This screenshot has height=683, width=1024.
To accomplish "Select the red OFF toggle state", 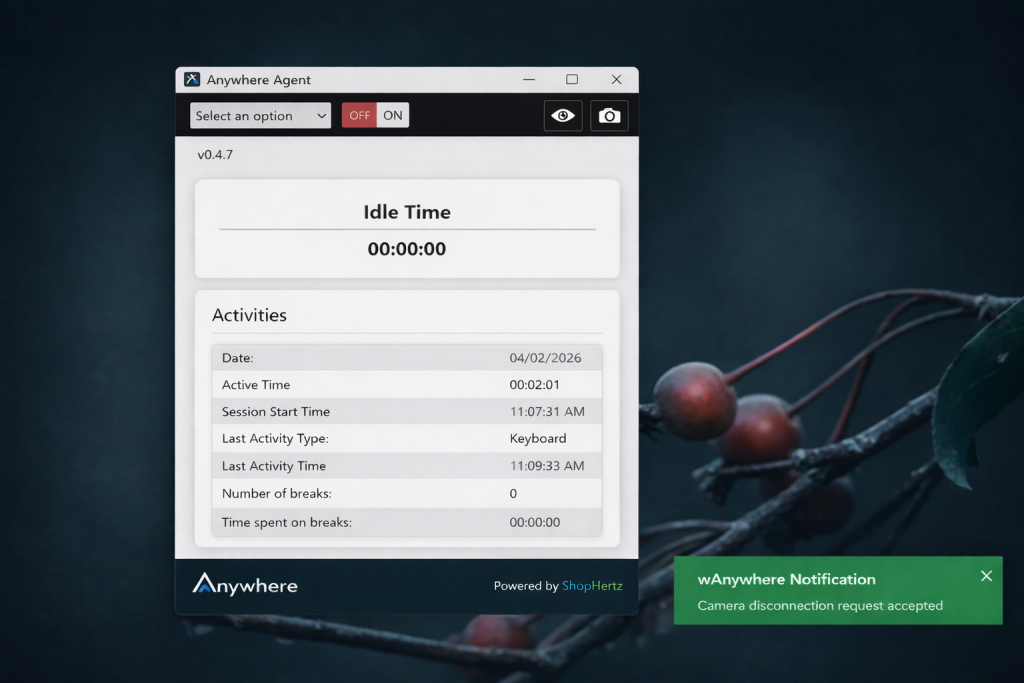I will click(359, 116).
